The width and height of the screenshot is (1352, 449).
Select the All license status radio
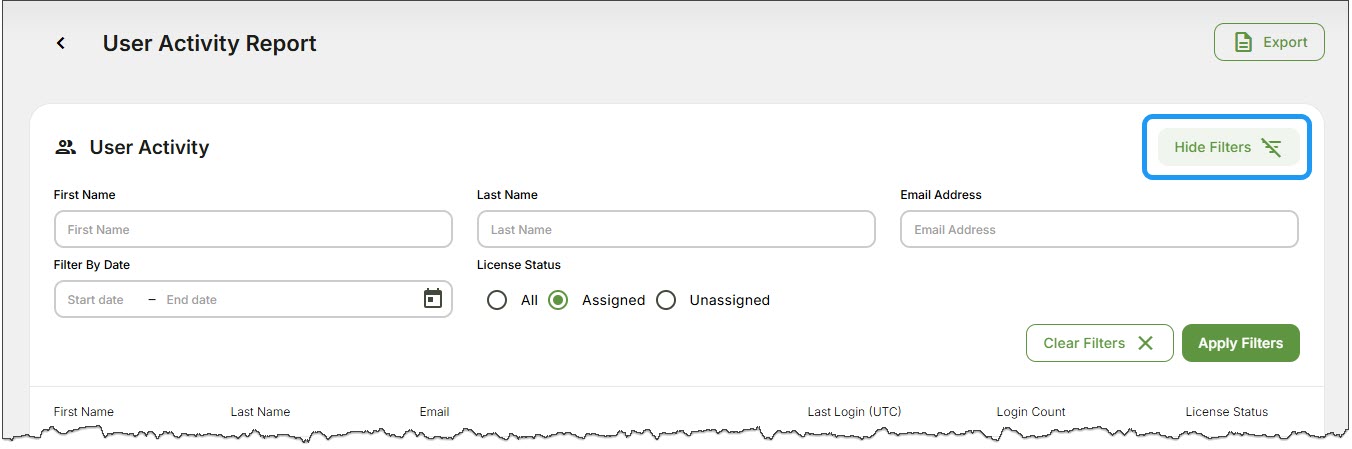coord(497,300)
